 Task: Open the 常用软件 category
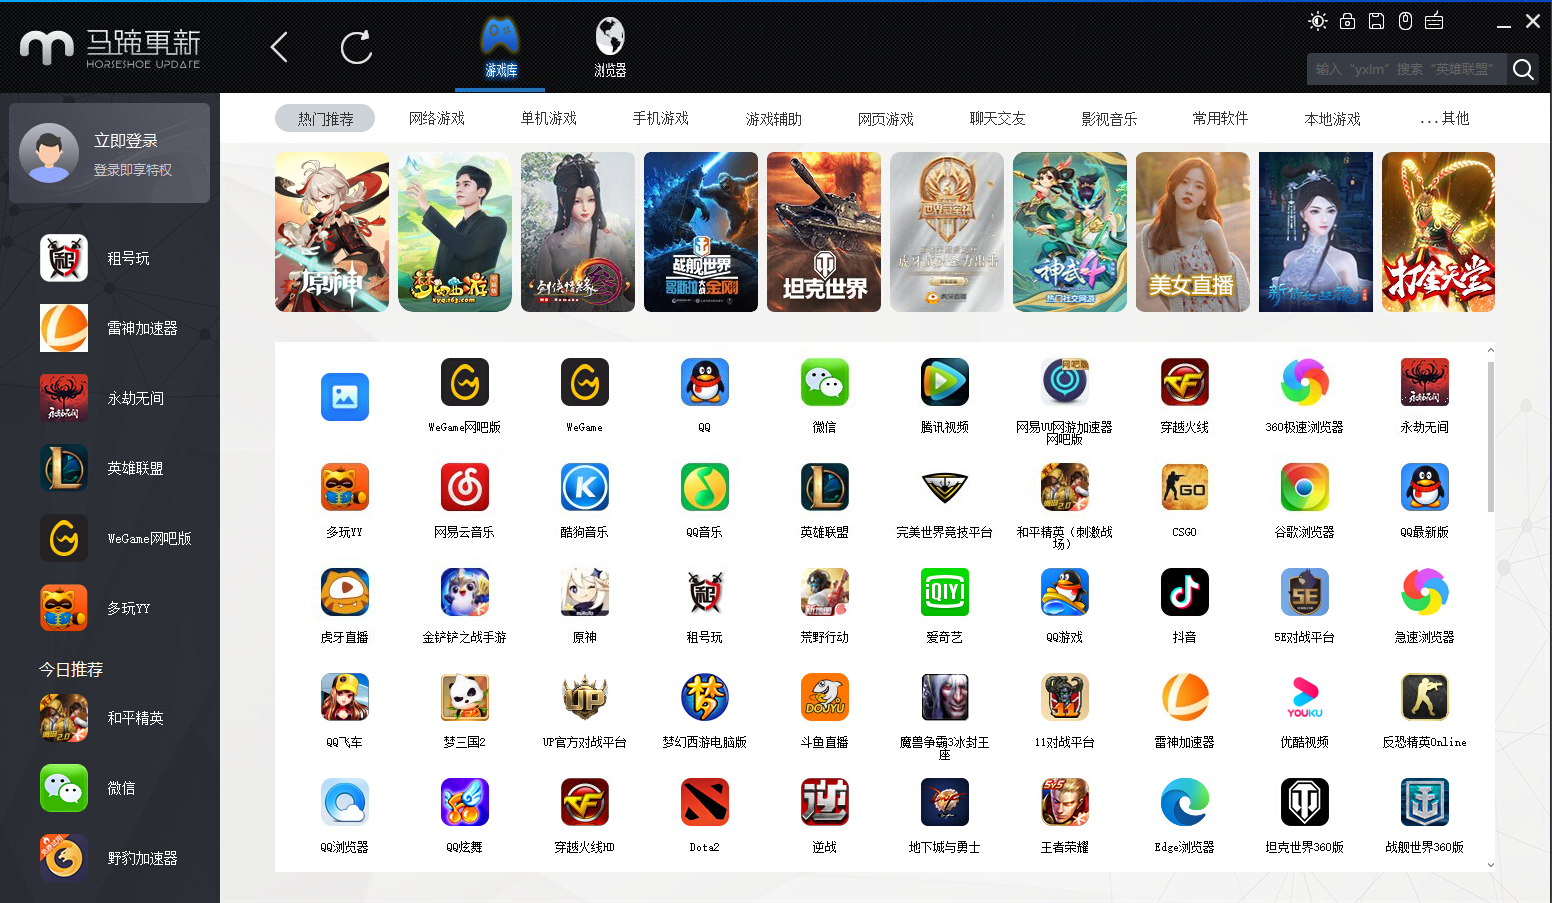click(x=1220, y=118)
